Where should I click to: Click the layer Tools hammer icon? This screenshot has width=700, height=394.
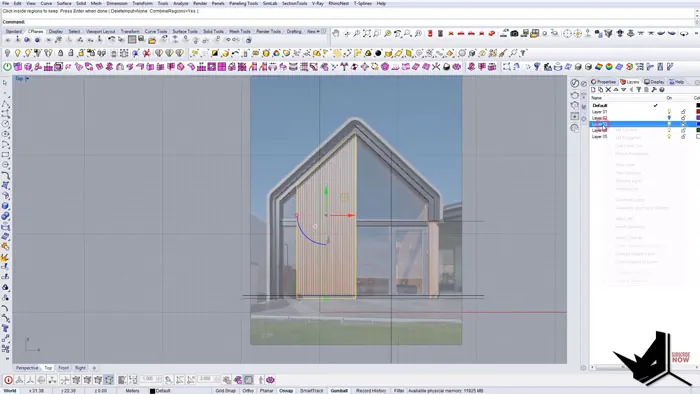(x=654, y=90)
